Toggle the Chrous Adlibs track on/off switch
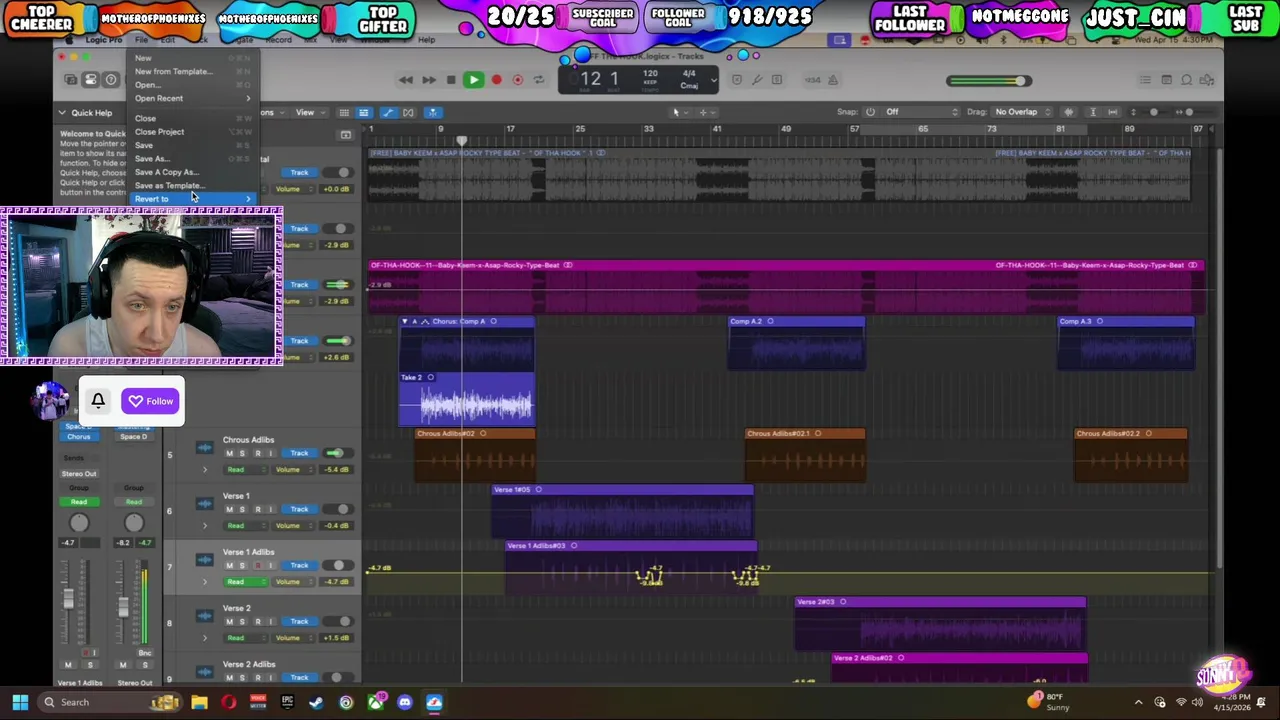This screenshot has width=1280, height=720. coord(337,453)
